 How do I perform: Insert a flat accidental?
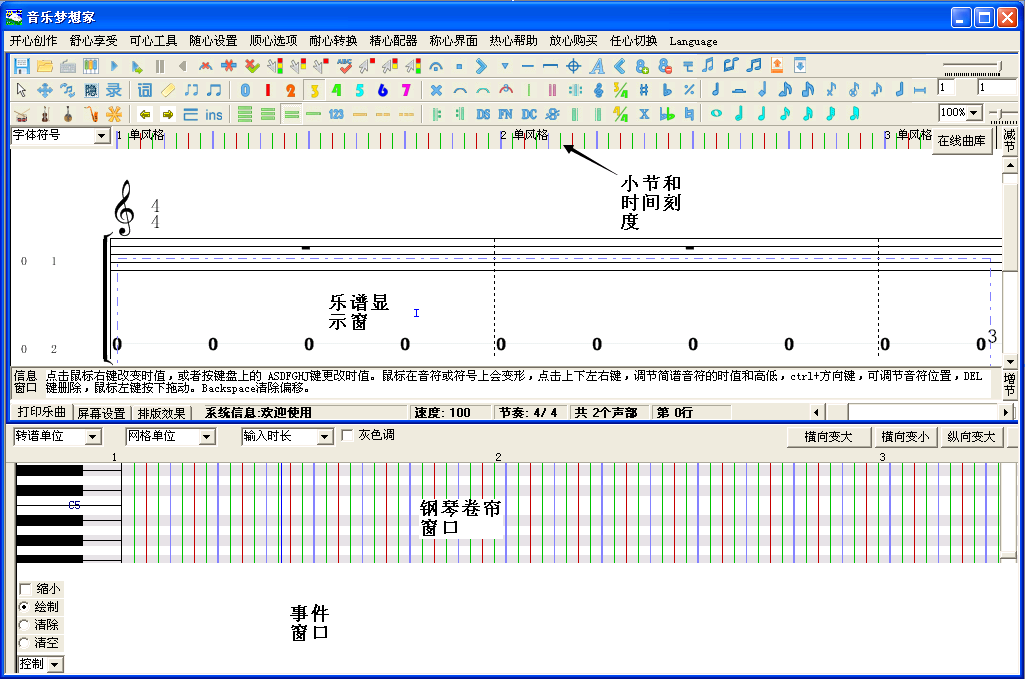point(667,90)
